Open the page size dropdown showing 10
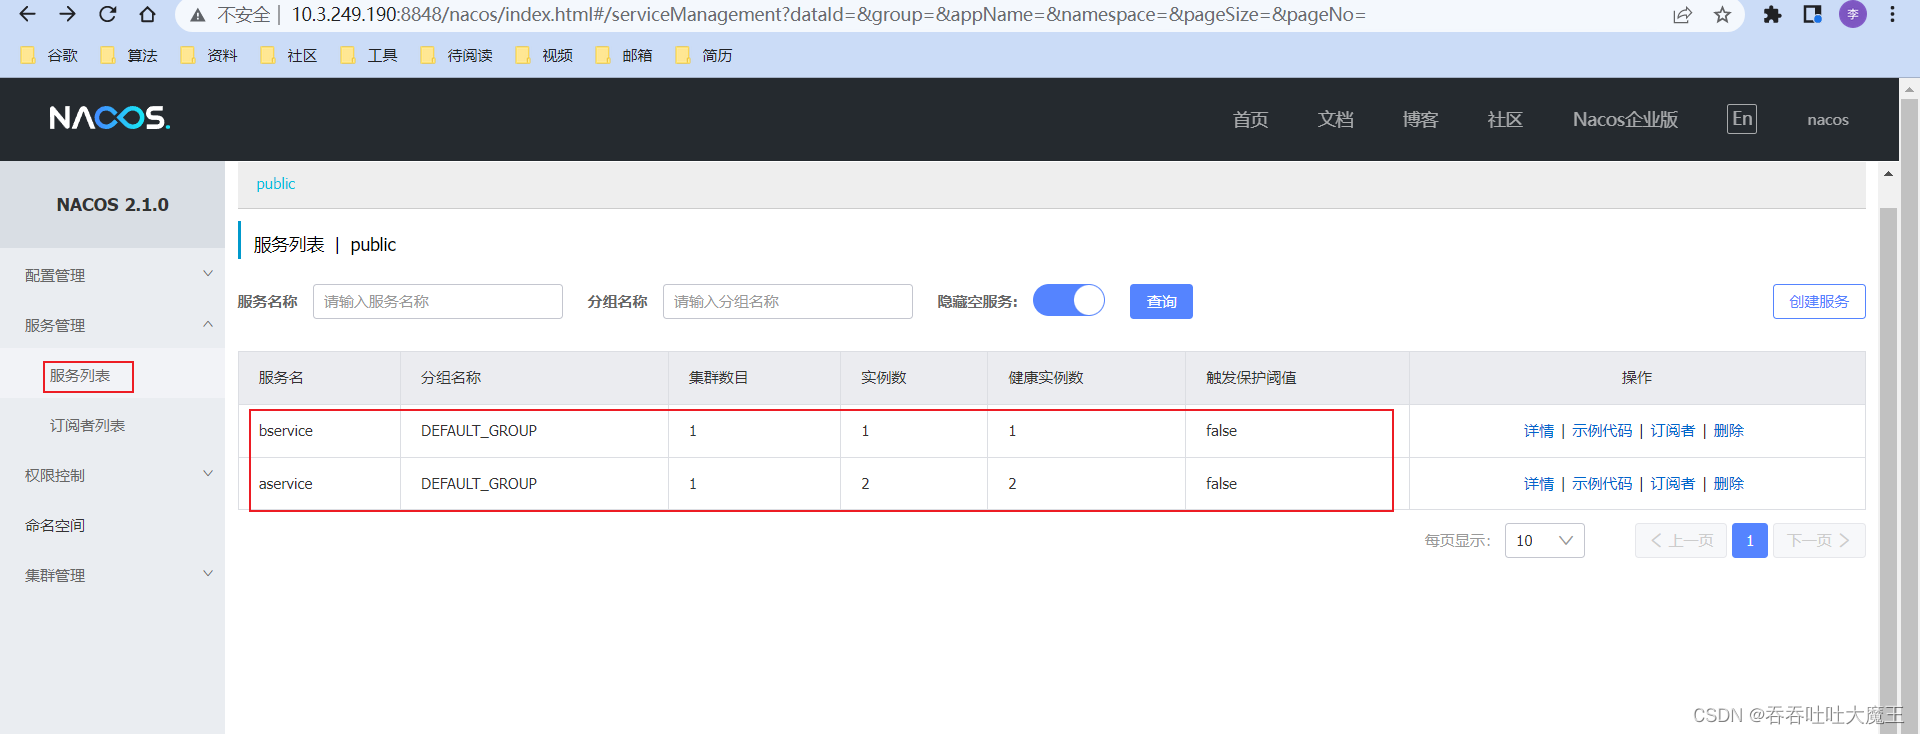Viewport: 1920px width, 734px height. [x=1544, y=540]
